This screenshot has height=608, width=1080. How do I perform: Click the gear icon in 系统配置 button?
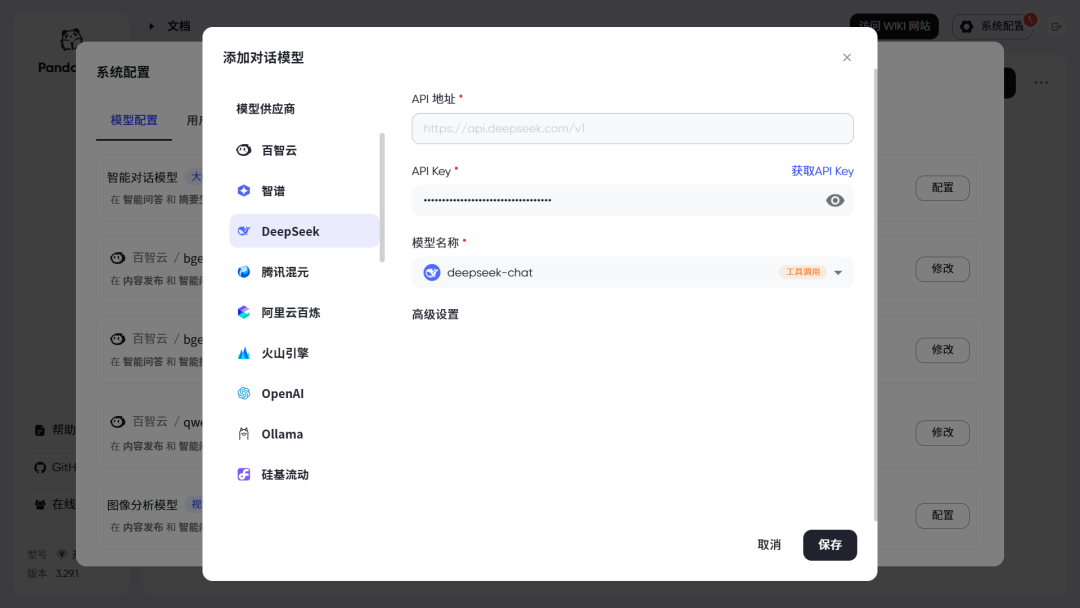pyautogui.click(x=967, y=26)
